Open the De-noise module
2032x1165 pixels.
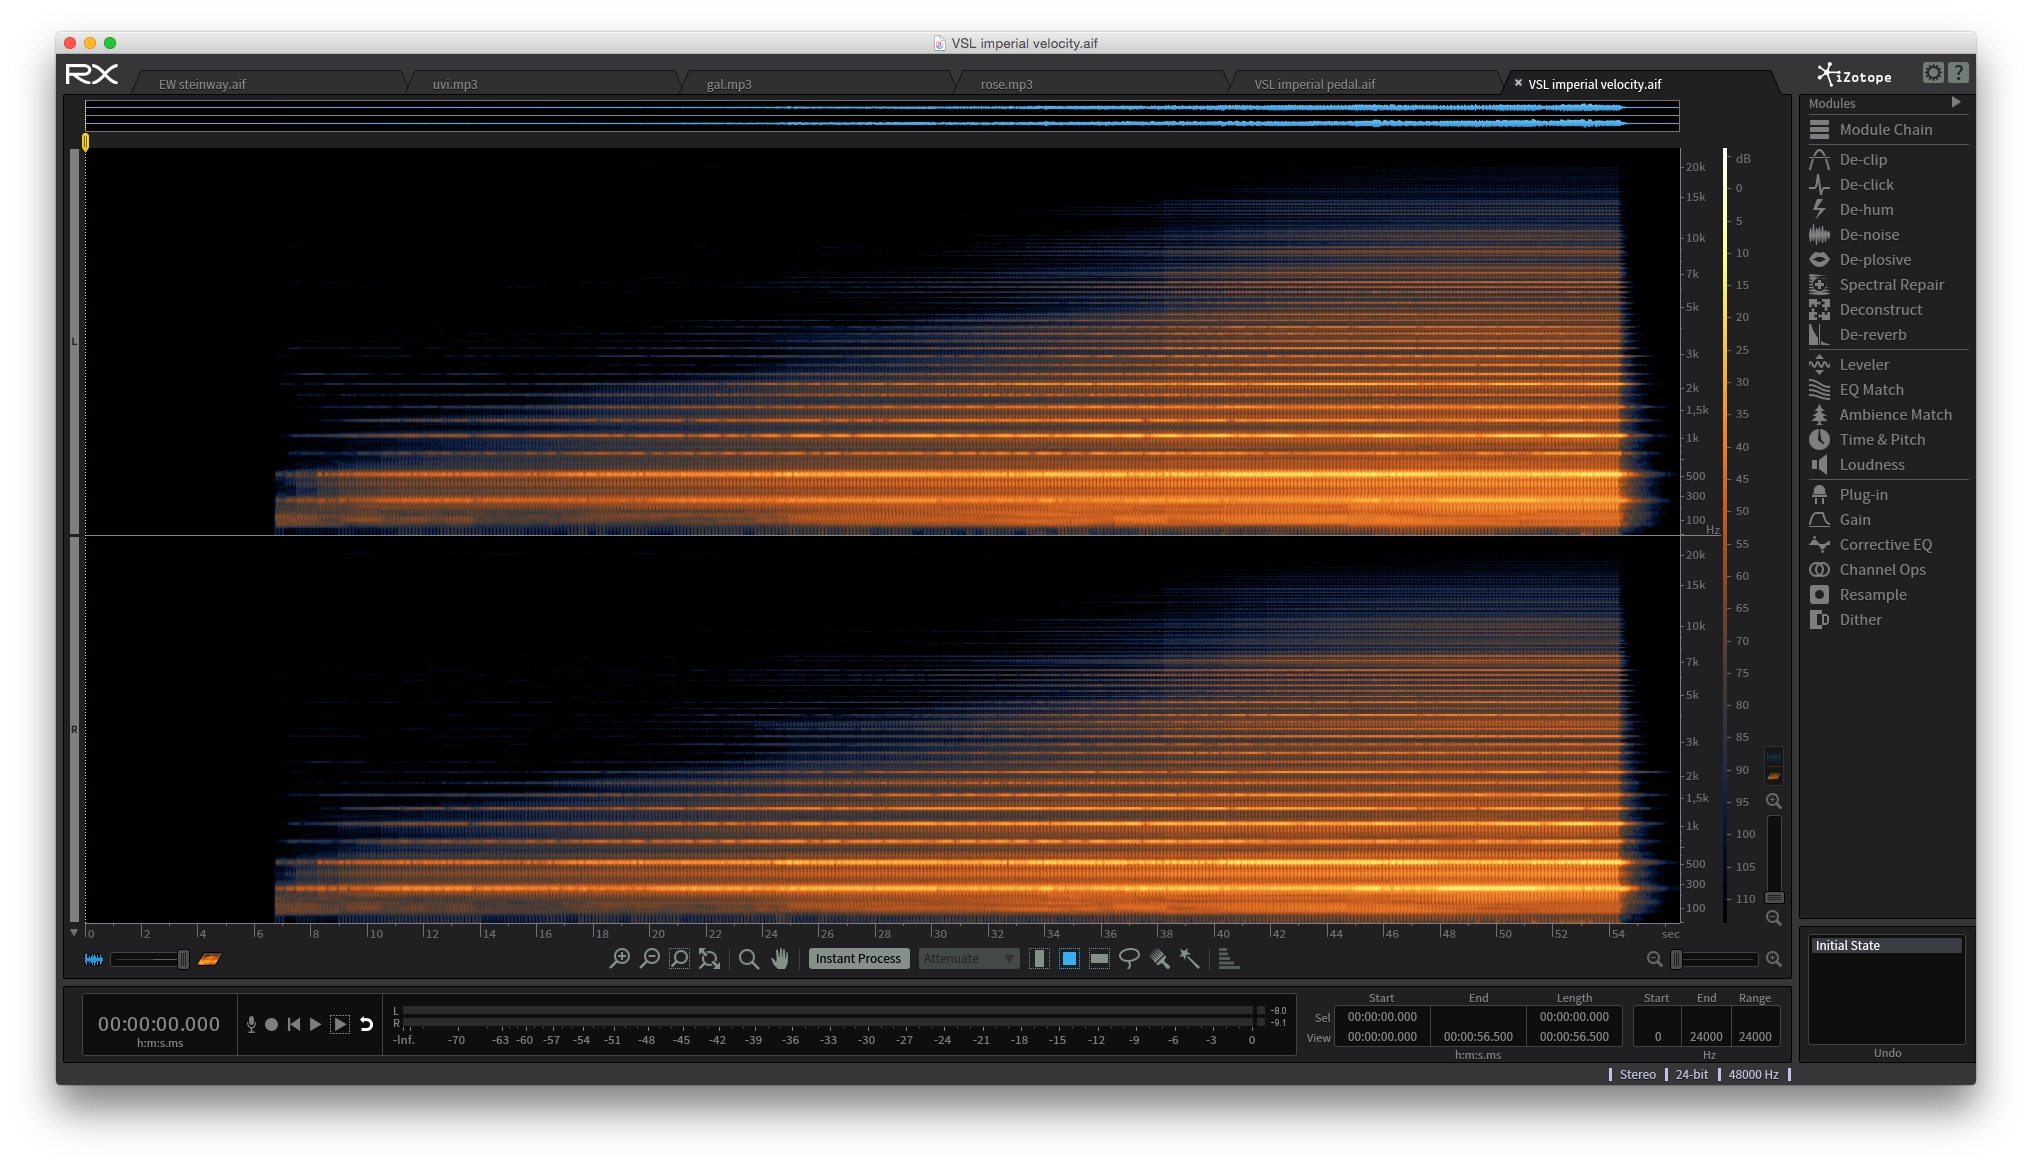tap(1868, 234)
